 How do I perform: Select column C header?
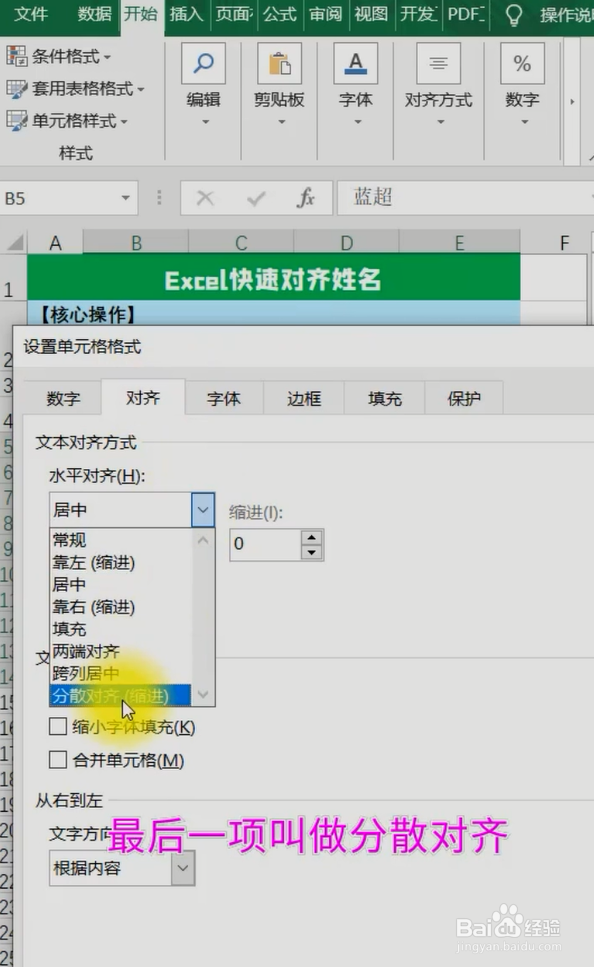point(241,243)
